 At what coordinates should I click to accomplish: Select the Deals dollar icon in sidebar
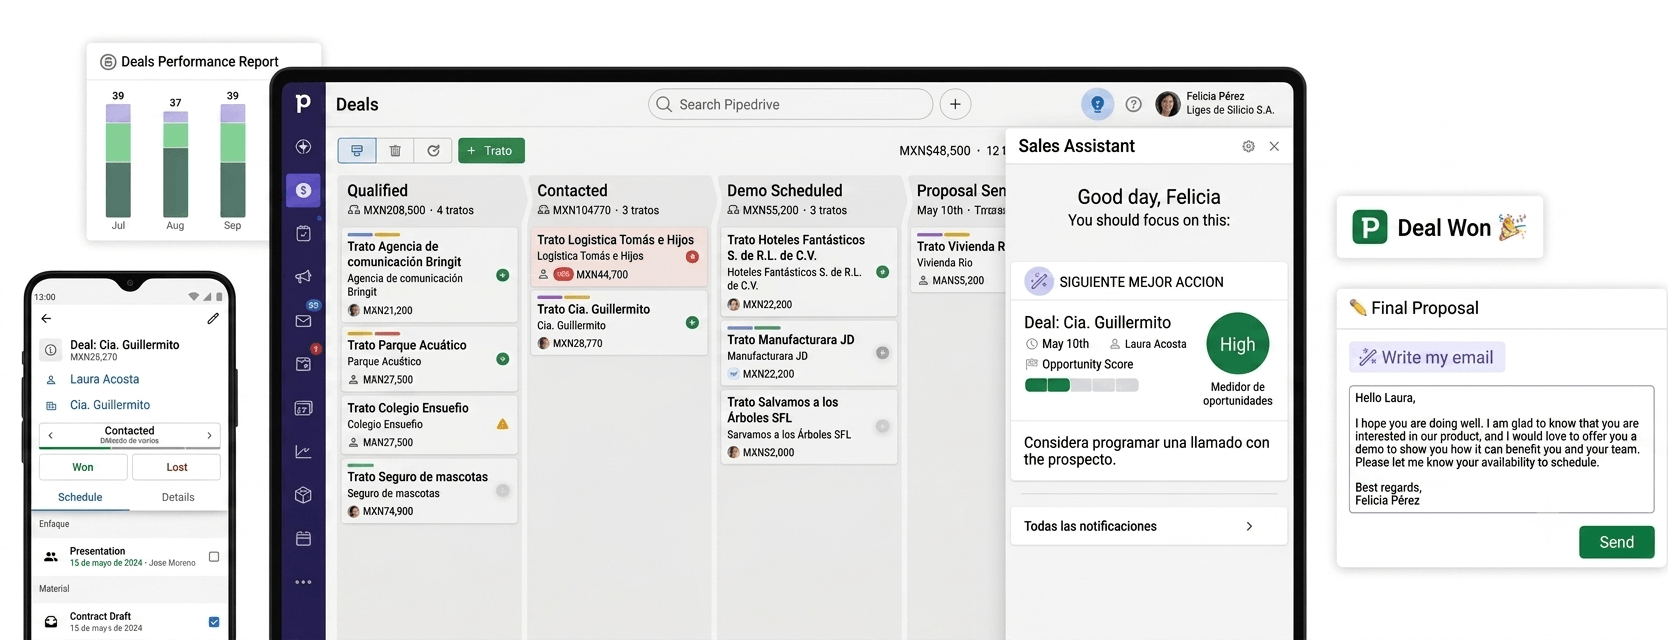pos(303,190)
